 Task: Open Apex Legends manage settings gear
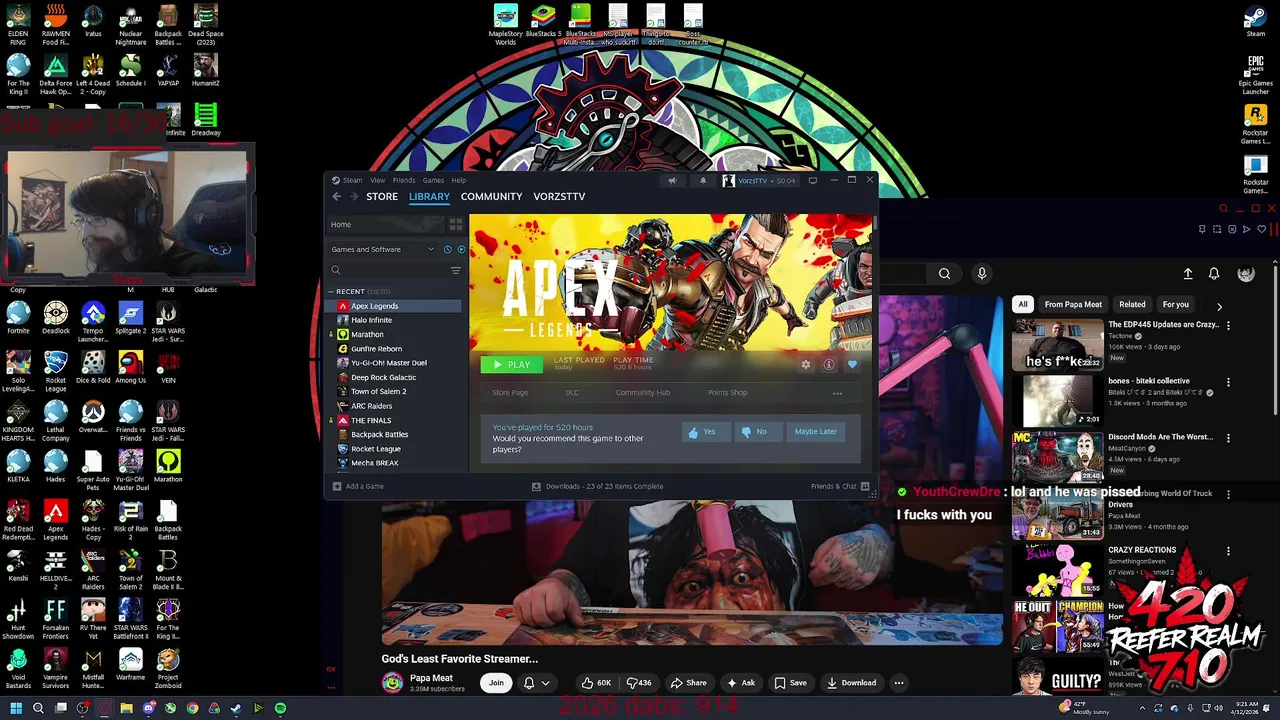click(x=806, y=365)
